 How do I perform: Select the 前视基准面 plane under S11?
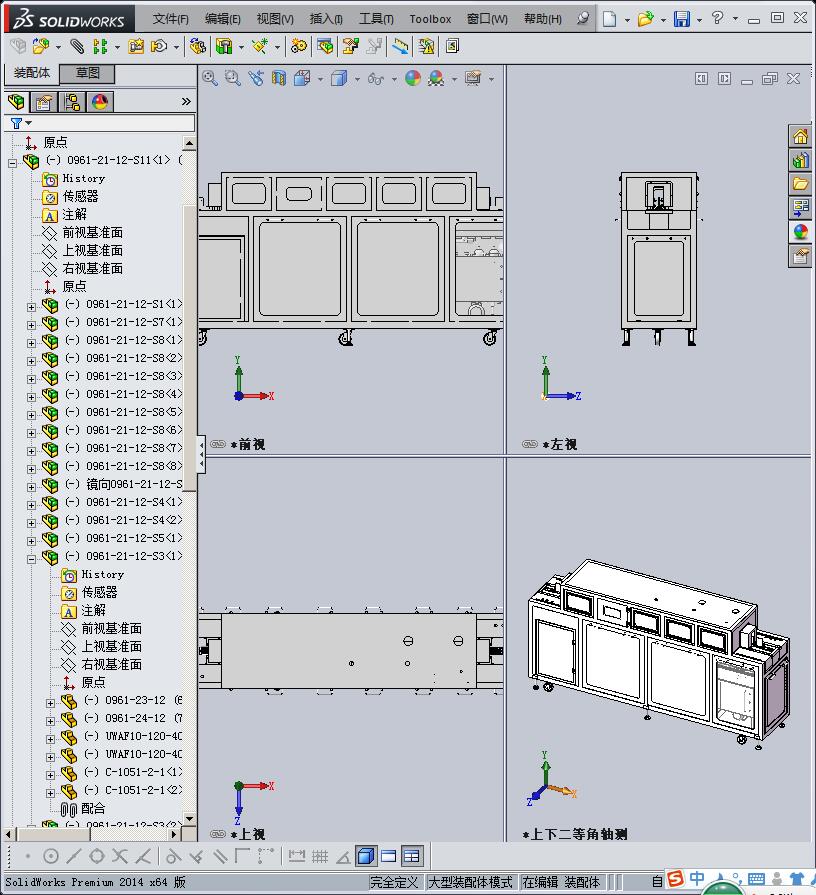coord(92,232)
